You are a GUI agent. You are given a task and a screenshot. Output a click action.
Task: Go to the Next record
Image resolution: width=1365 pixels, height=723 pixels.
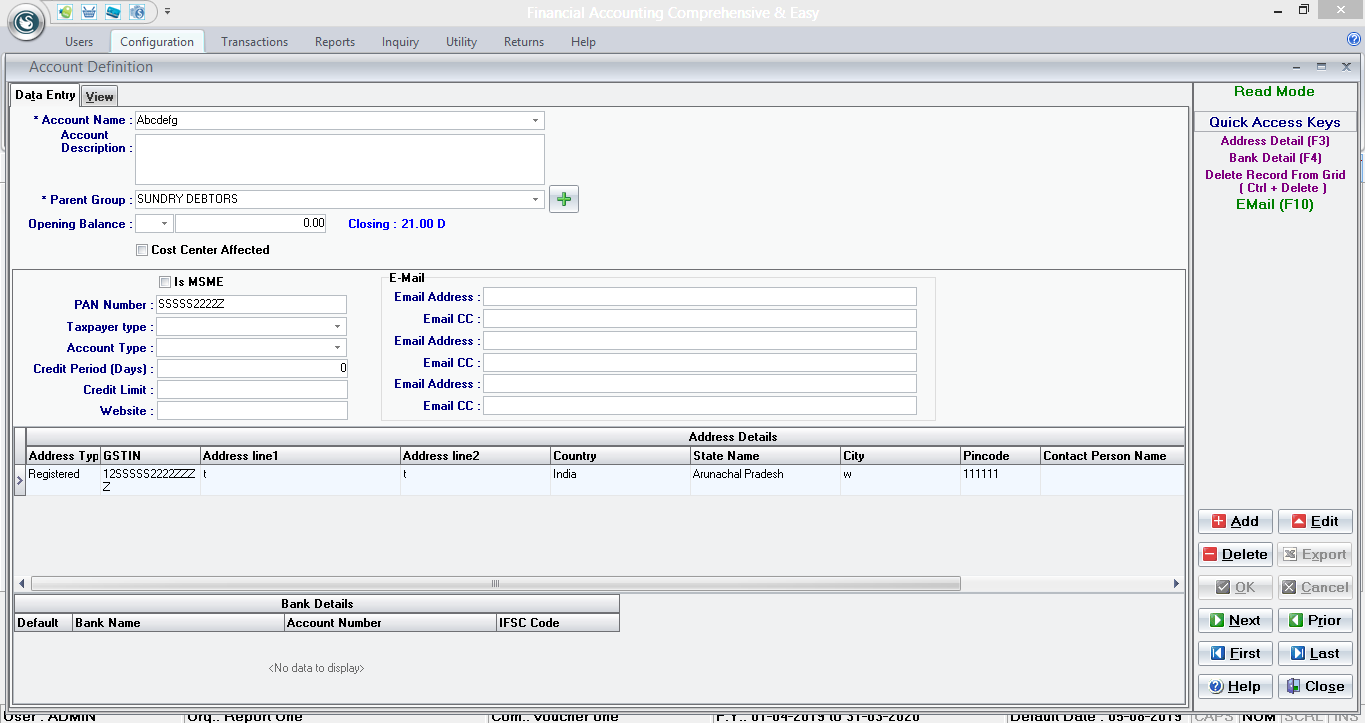coord(1235,620)
